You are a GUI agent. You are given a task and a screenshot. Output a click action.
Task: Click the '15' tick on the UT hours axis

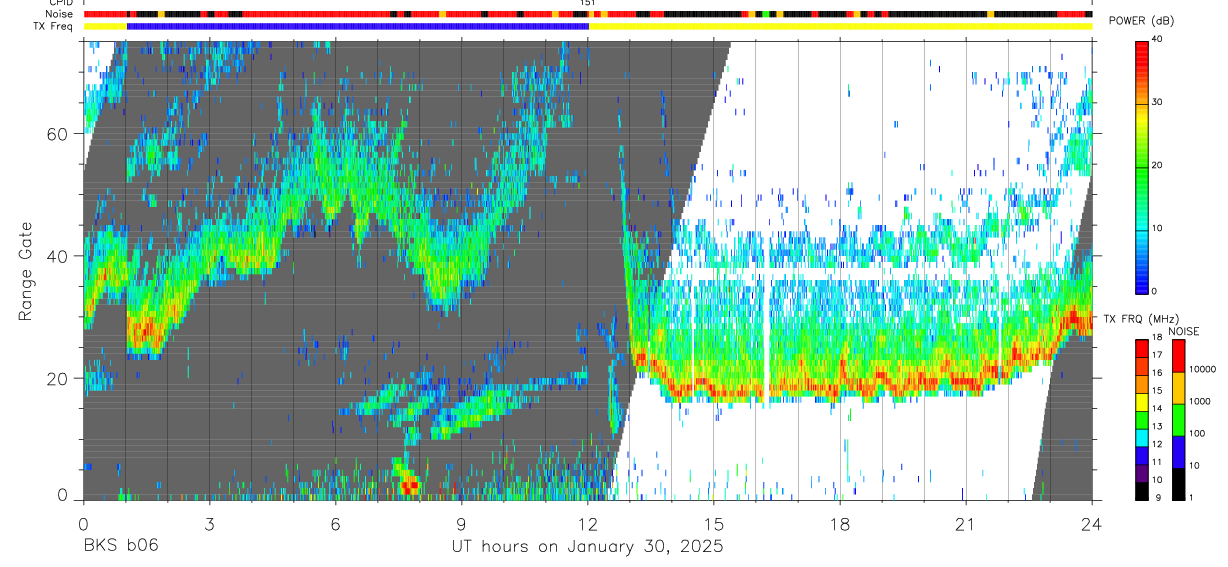tap(714, 524)
